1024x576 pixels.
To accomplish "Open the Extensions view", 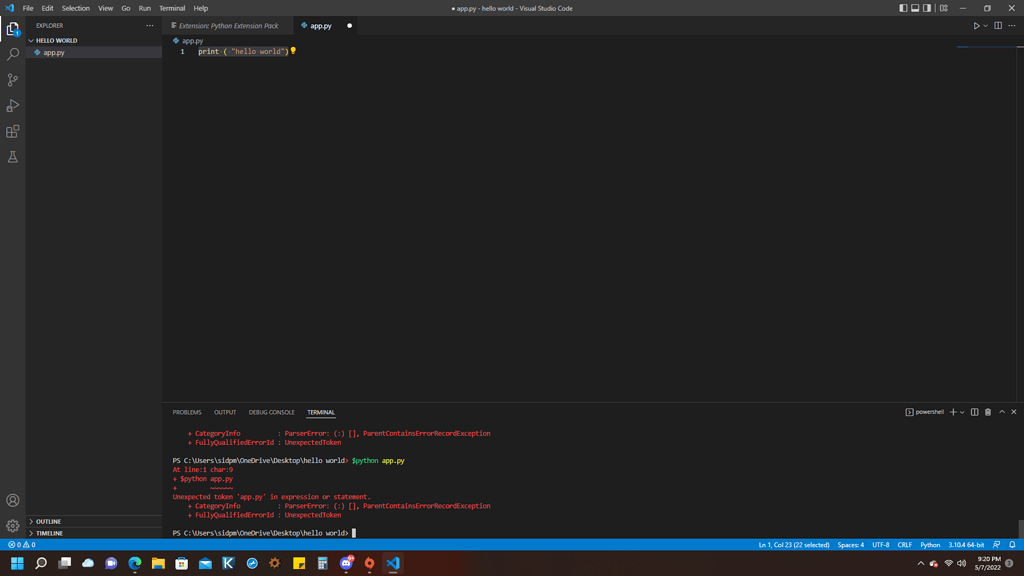I will 13,130.
